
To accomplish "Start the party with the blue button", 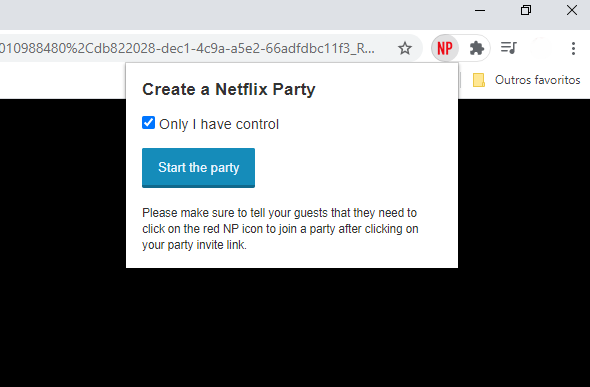I will click(x=198, y=168).
